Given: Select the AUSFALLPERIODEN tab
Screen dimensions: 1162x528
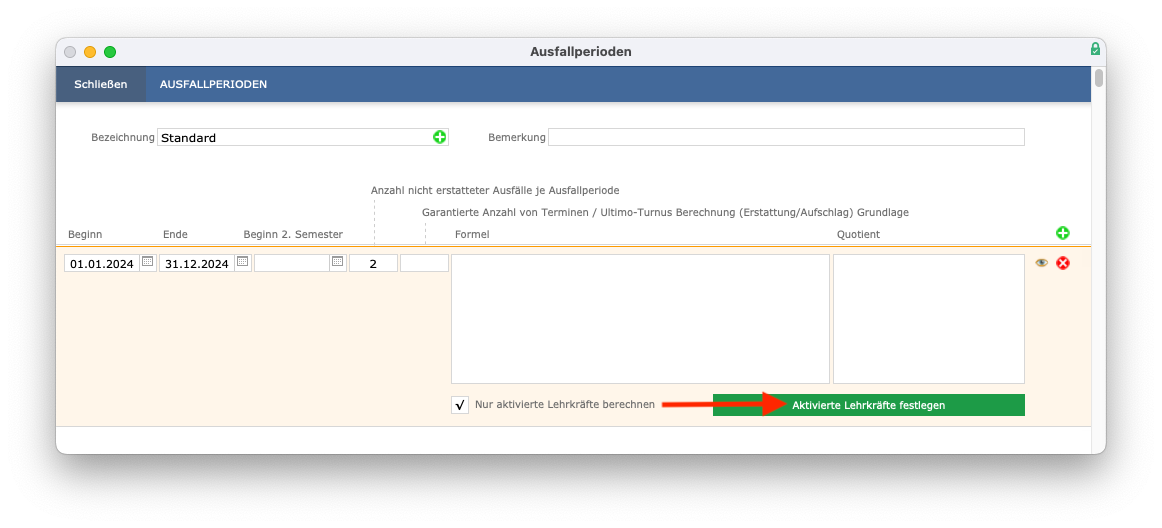Looking at the screenshot, I should tap(213, 85).
